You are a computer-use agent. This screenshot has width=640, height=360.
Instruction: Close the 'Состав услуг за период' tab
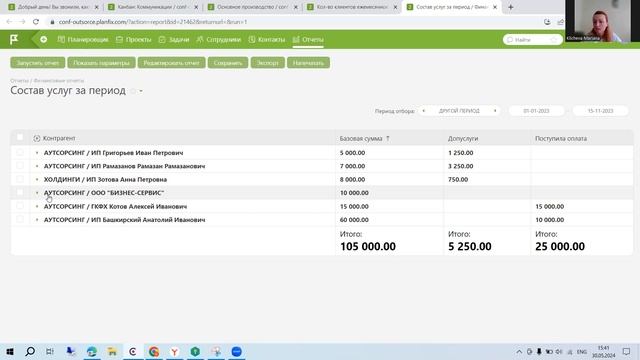pyautogui.click(x=495, y=7)
